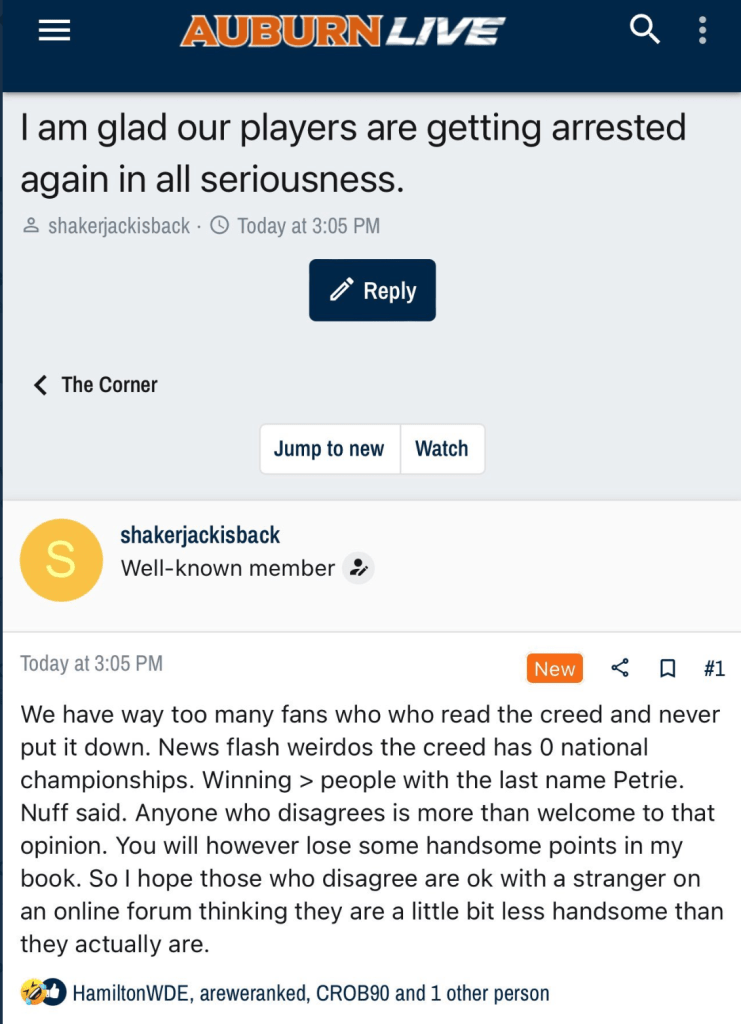Click thread author name under the title
The image size is (741, 1024).
[119, 226]
